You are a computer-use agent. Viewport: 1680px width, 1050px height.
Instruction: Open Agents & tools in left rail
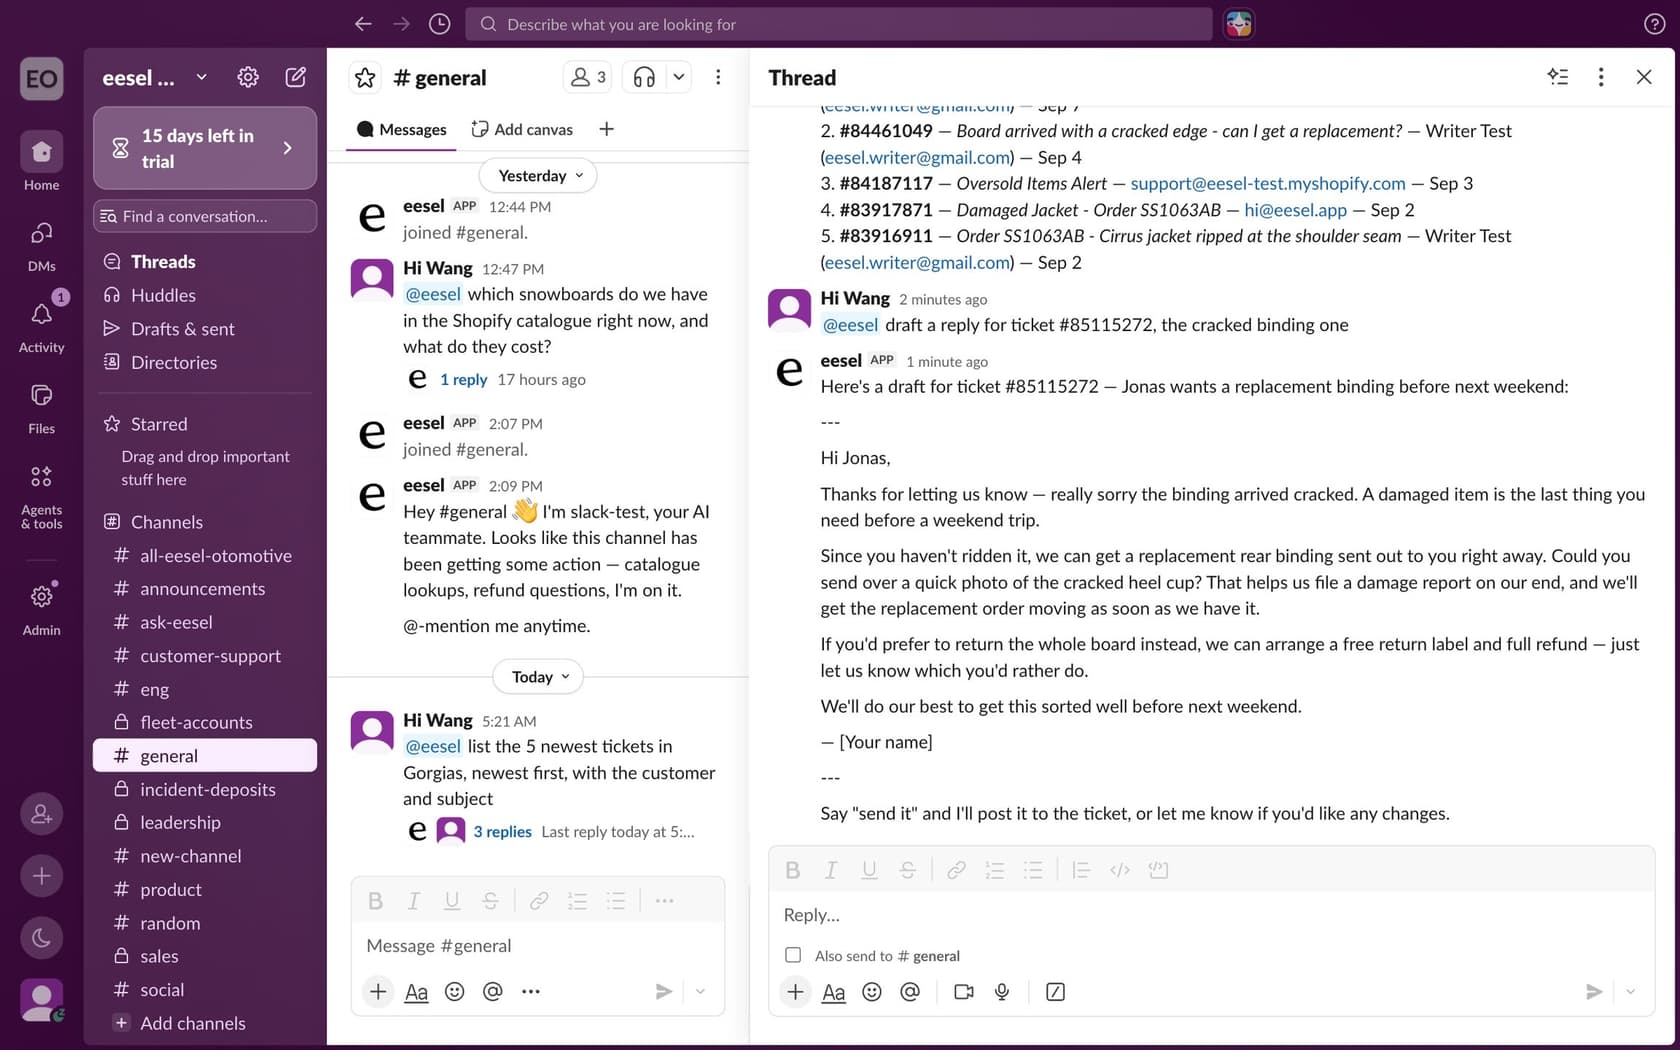pyautogui.click(x=41, y=496)
